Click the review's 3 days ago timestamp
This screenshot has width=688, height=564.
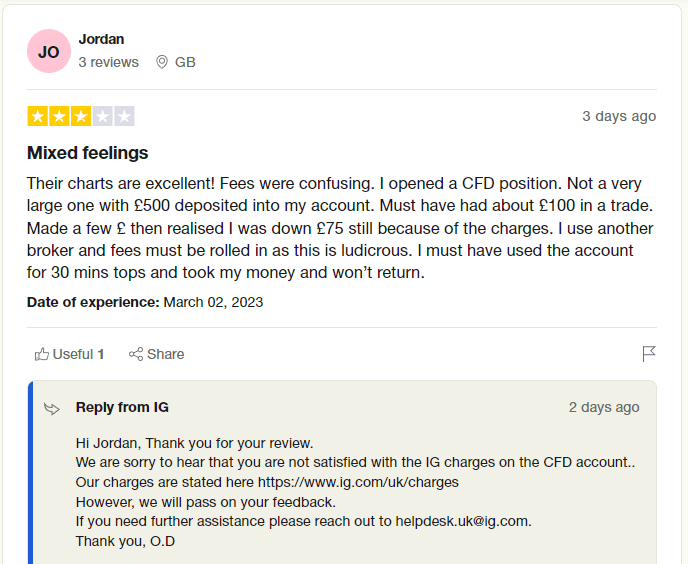click(x=619, y=116)
